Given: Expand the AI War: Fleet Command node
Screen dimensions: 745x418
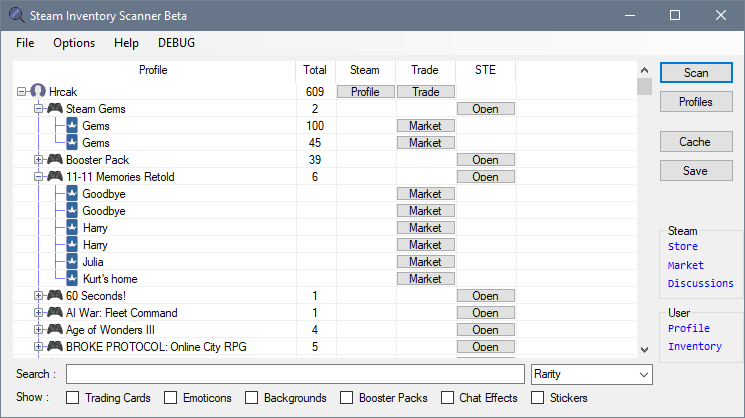Looking at the screenshot, I should coord(38,313).
